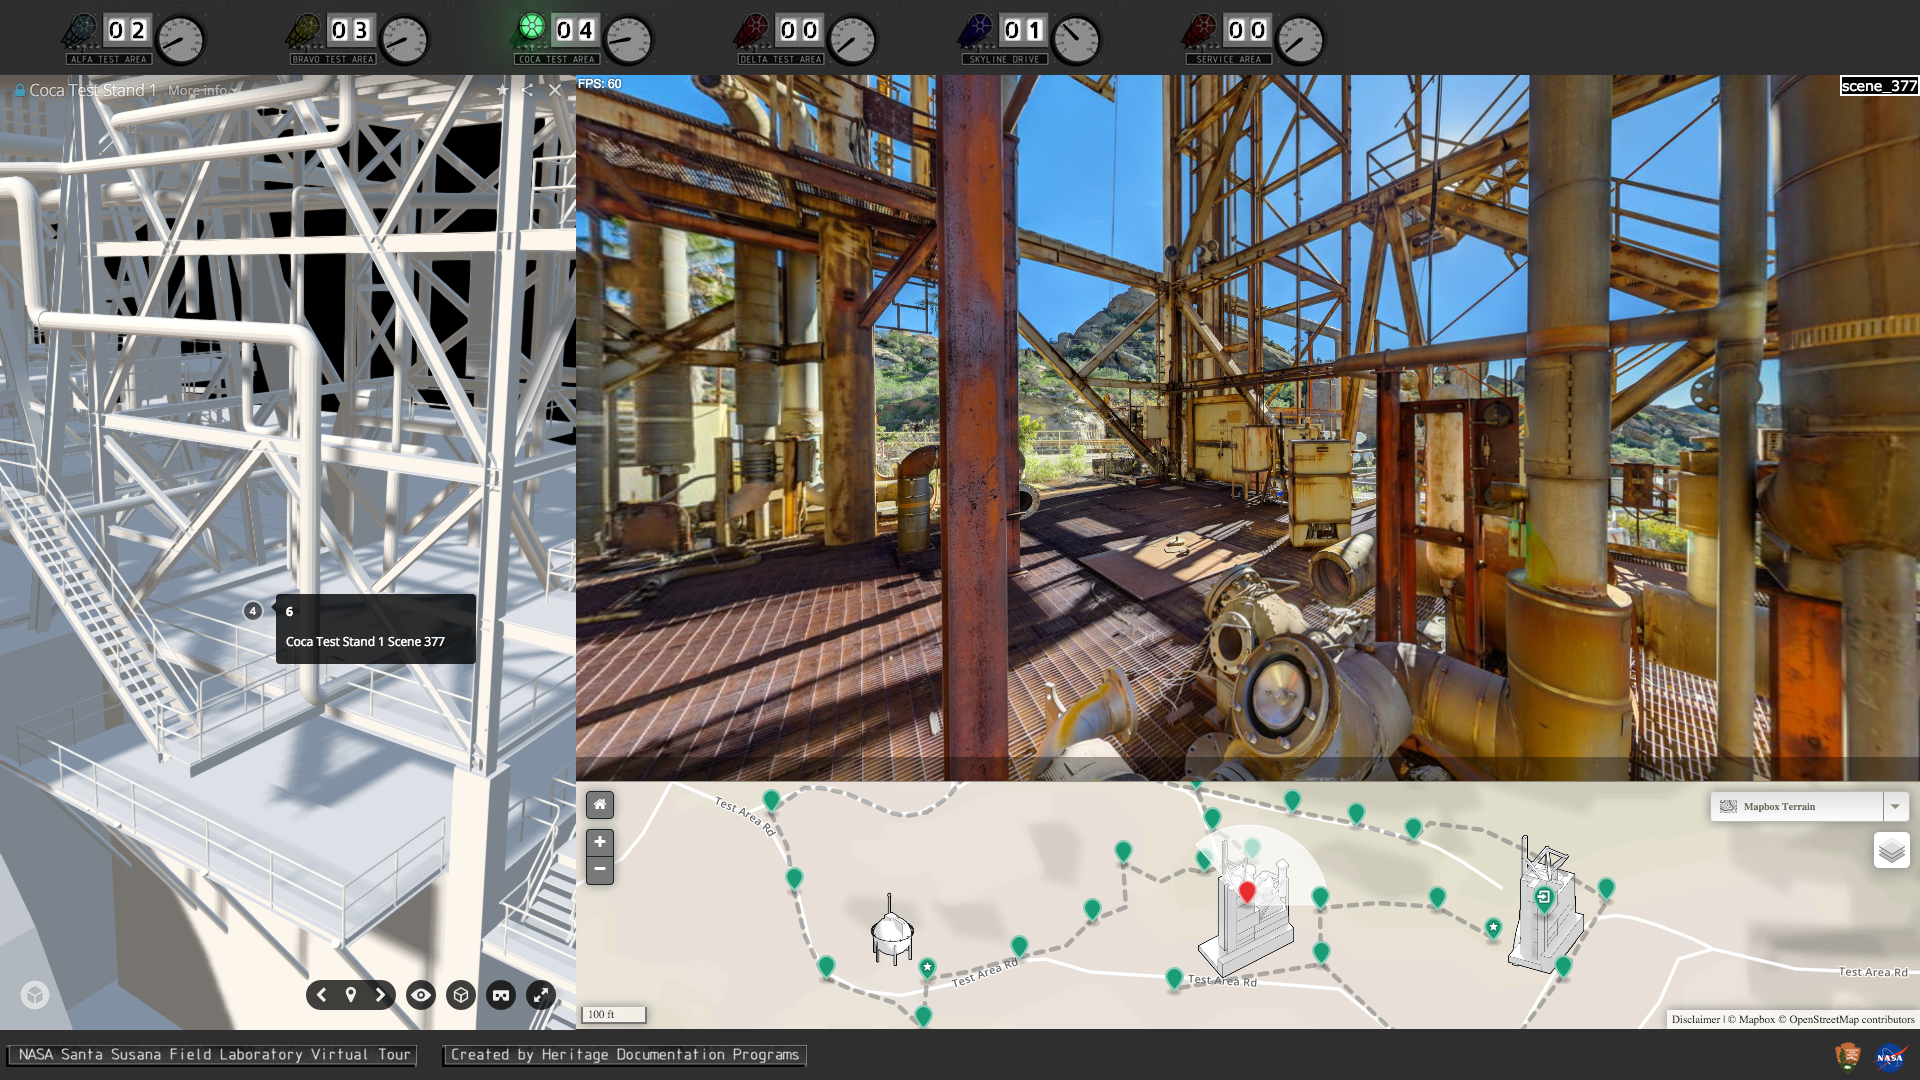Screen dimensions: 1920x1080
Task: Favorite the model with the star icon
Action: point(503,90)
